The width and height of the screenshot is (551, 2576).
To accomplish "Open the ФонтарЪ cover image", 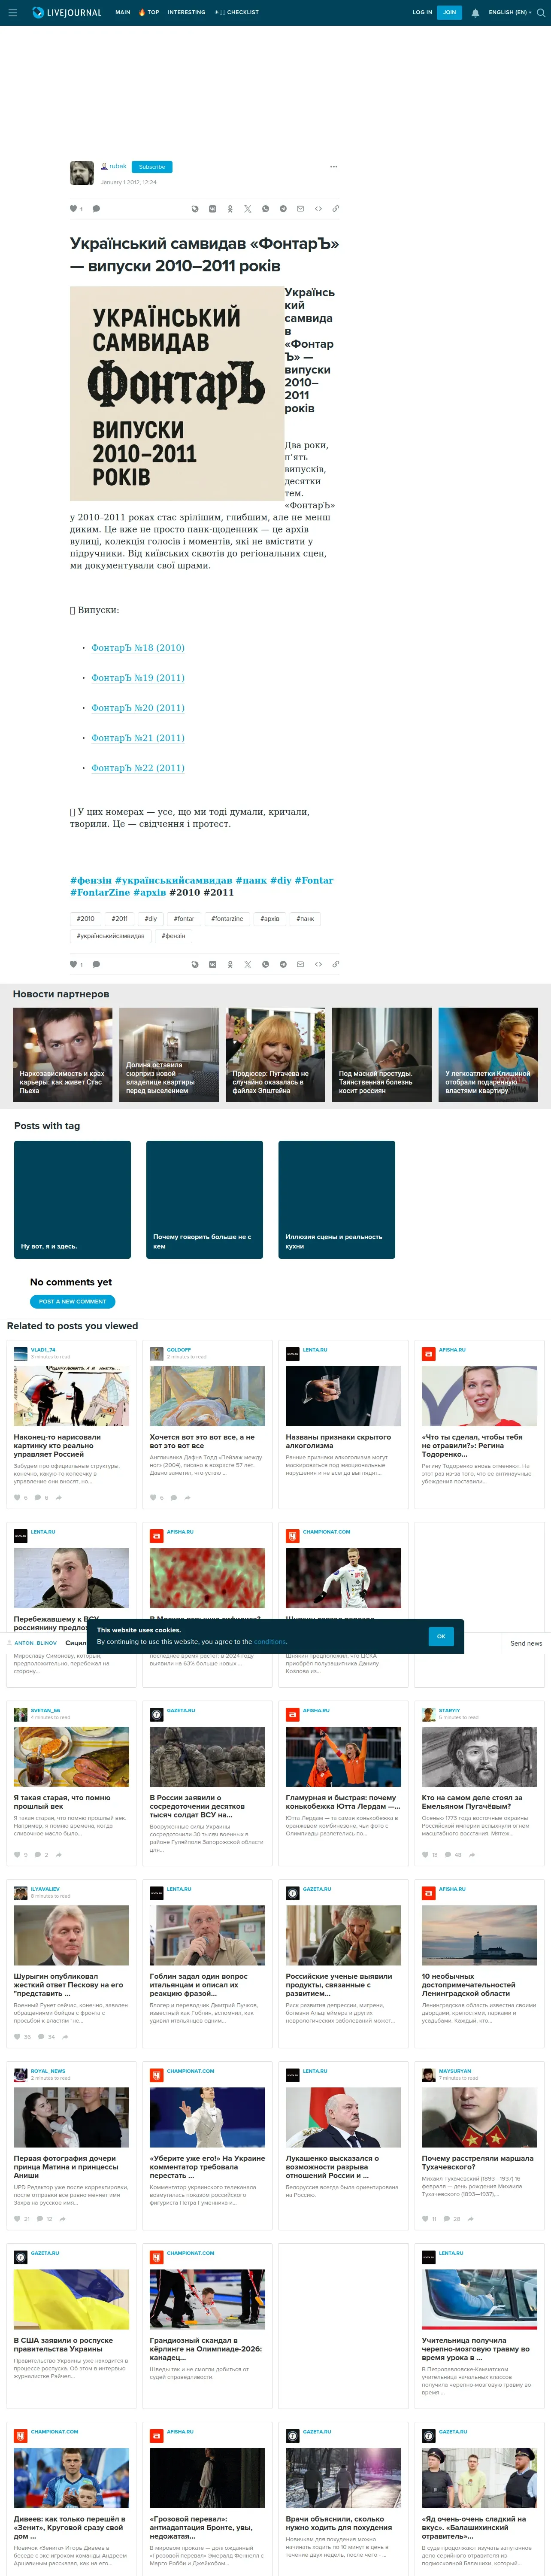I will click(x=177, y=394).
